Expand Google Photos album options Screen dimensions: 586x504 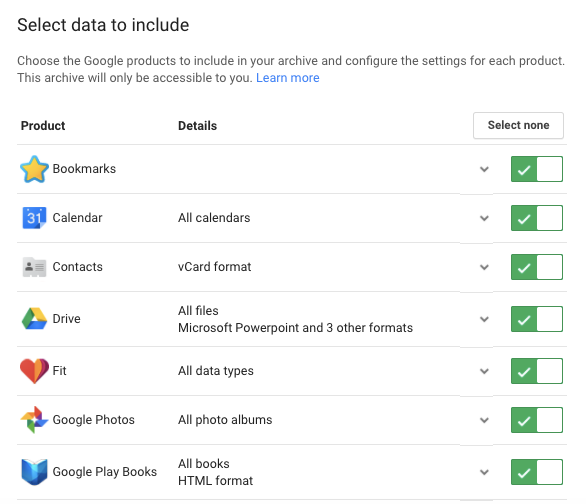[x=484, y=420]
